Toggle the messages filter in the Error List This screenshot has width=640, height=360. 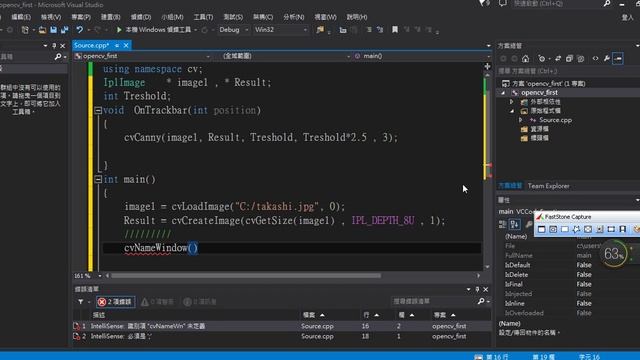coord(200,302)
